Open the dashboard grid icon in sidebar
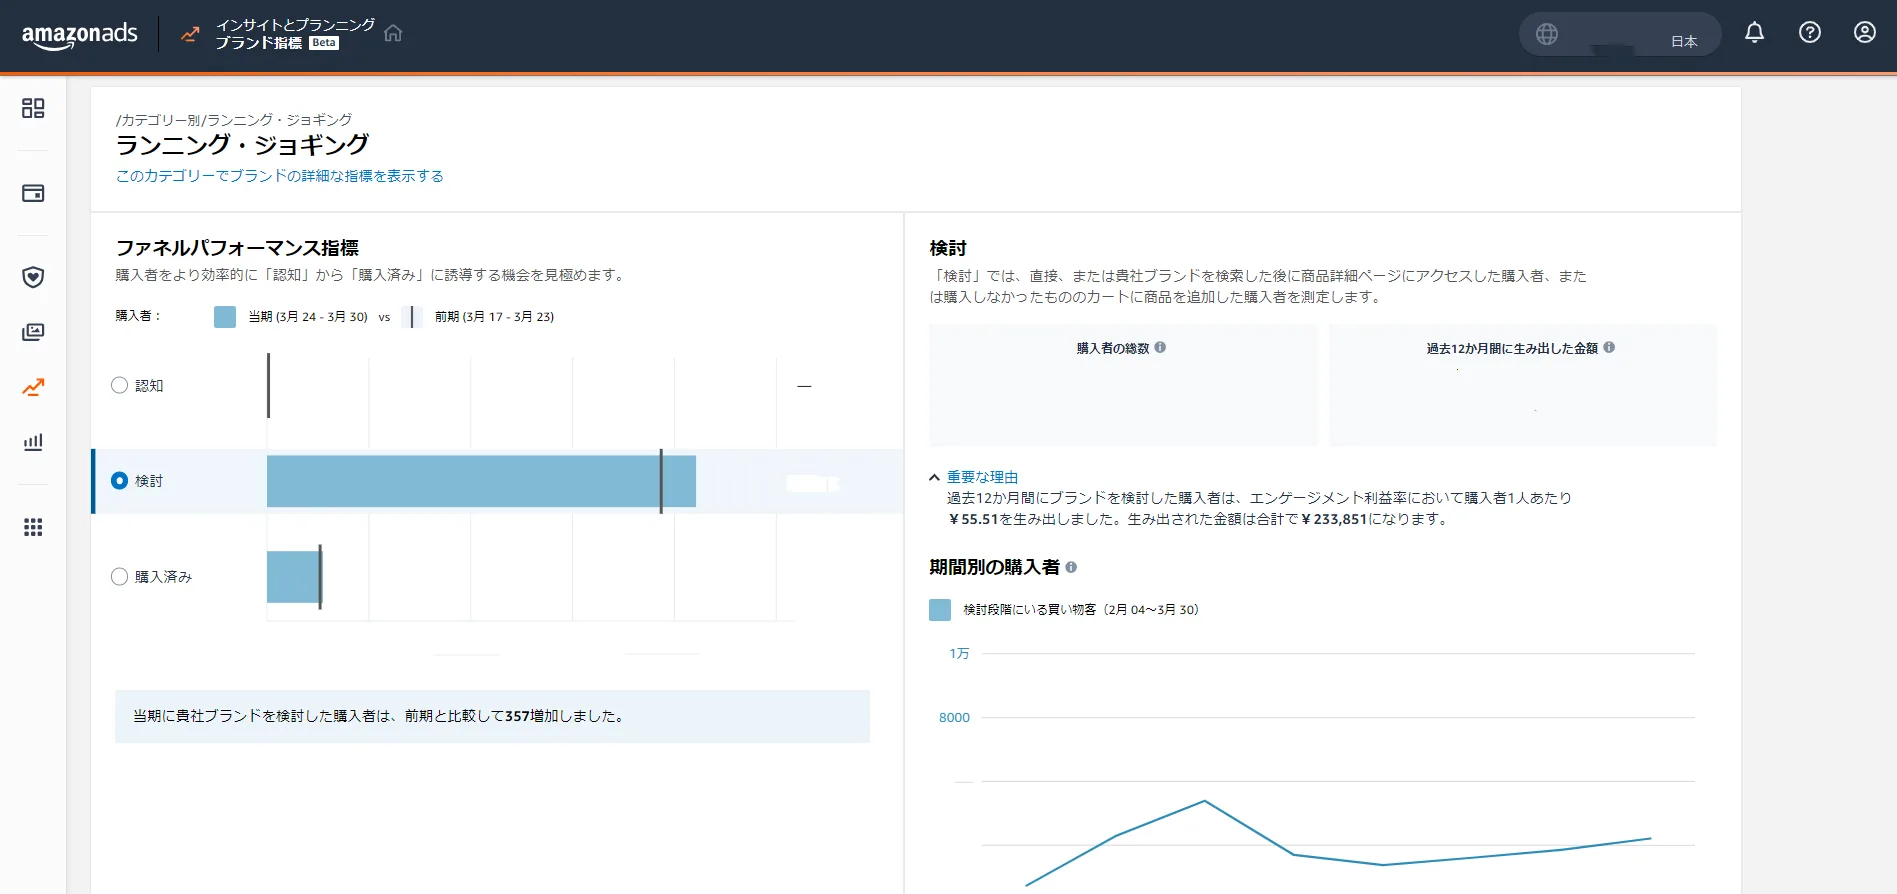This screenshot has height=894, width=1897. point(33,108)
